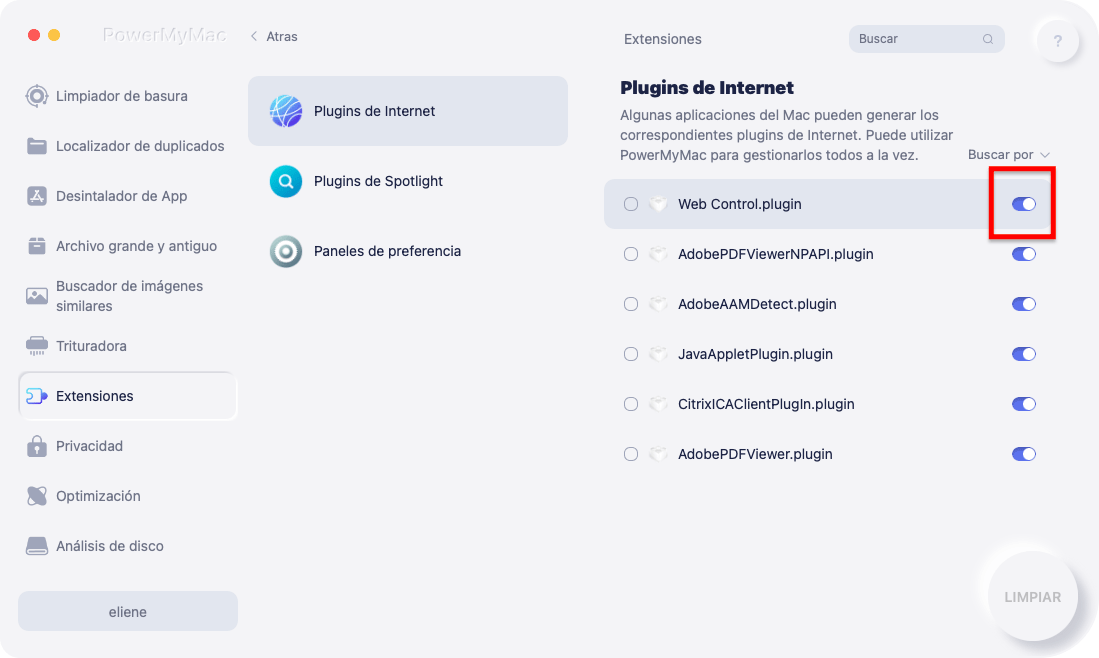1099x658 pixels.
Task: Open the Limpiador de basura icon
Action: tap(36, 96)
